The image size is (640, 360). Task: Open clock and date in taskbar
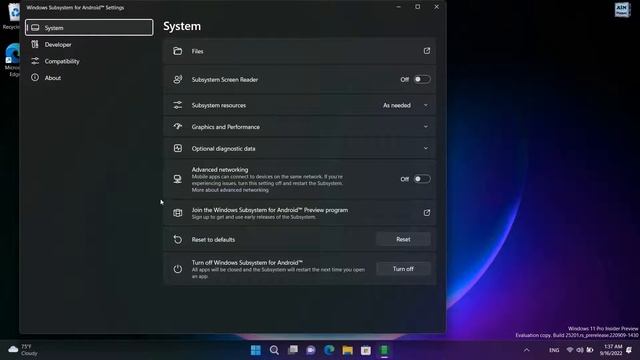(611, 350)
